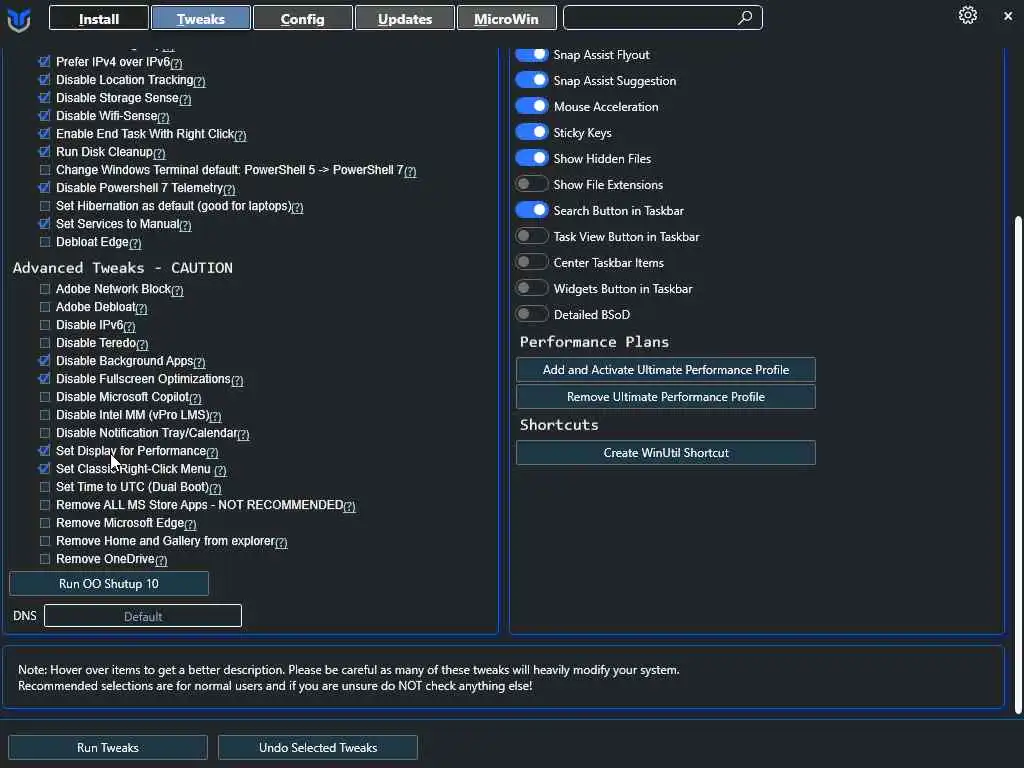Turn off Snap Assist Flyout toggle
The height and width of the screenshot is (768, 1024).
tap(532, 54)
